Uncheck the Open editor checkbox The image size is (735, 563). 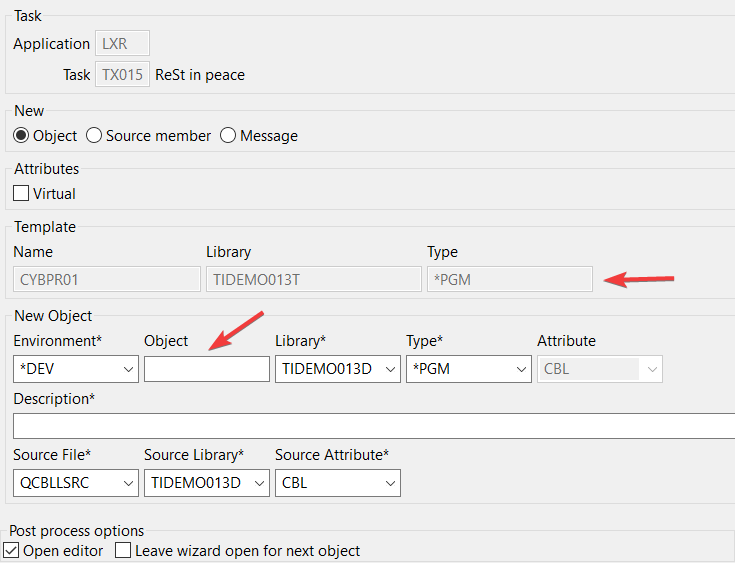point(11,550)
